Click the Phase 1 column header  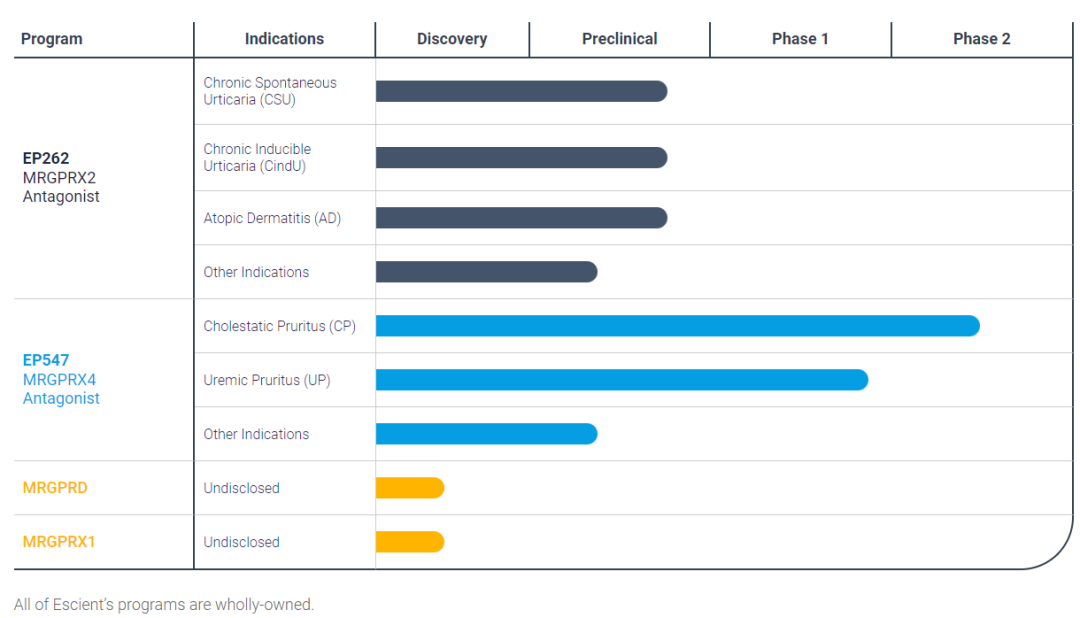[x=800, y=39]
